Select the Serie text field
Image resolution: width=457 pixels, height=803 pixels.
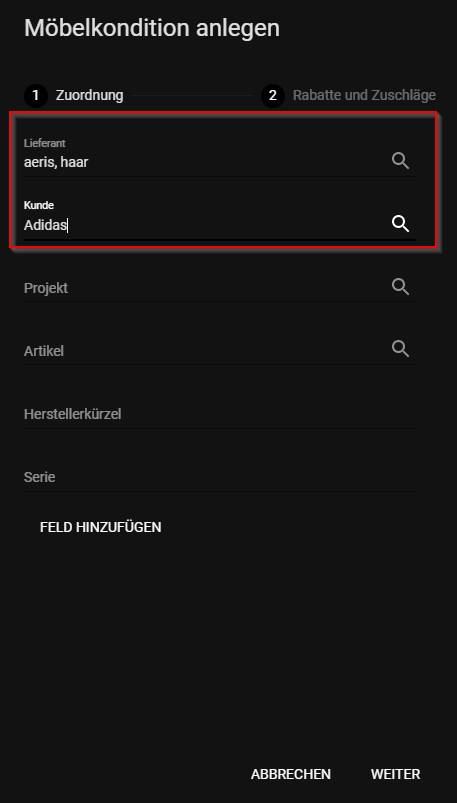click(x=220, y=477)
